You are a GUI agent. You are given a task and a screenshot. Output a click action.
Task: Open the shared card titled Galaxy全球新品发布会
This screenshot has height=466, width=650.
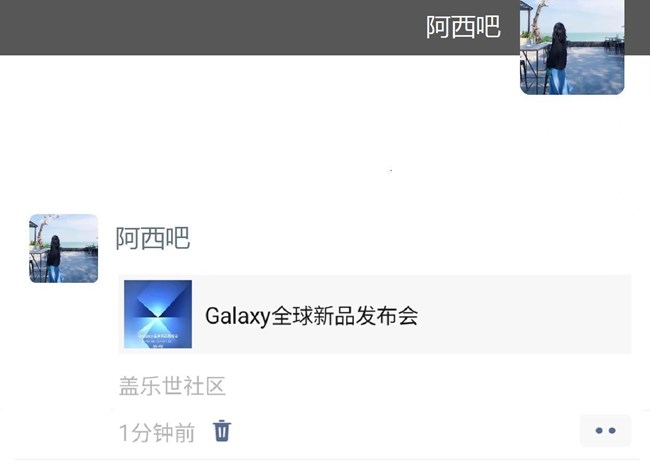375,314
